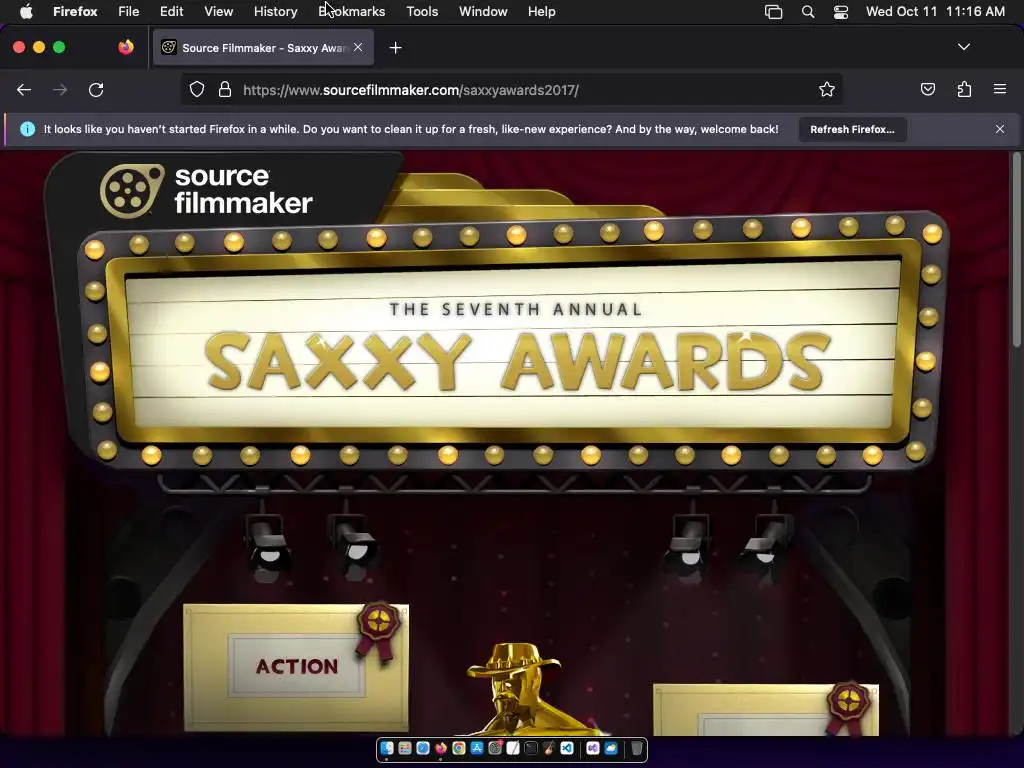
Task: Open the Apple menu
Action: click(x=26, y=11)
